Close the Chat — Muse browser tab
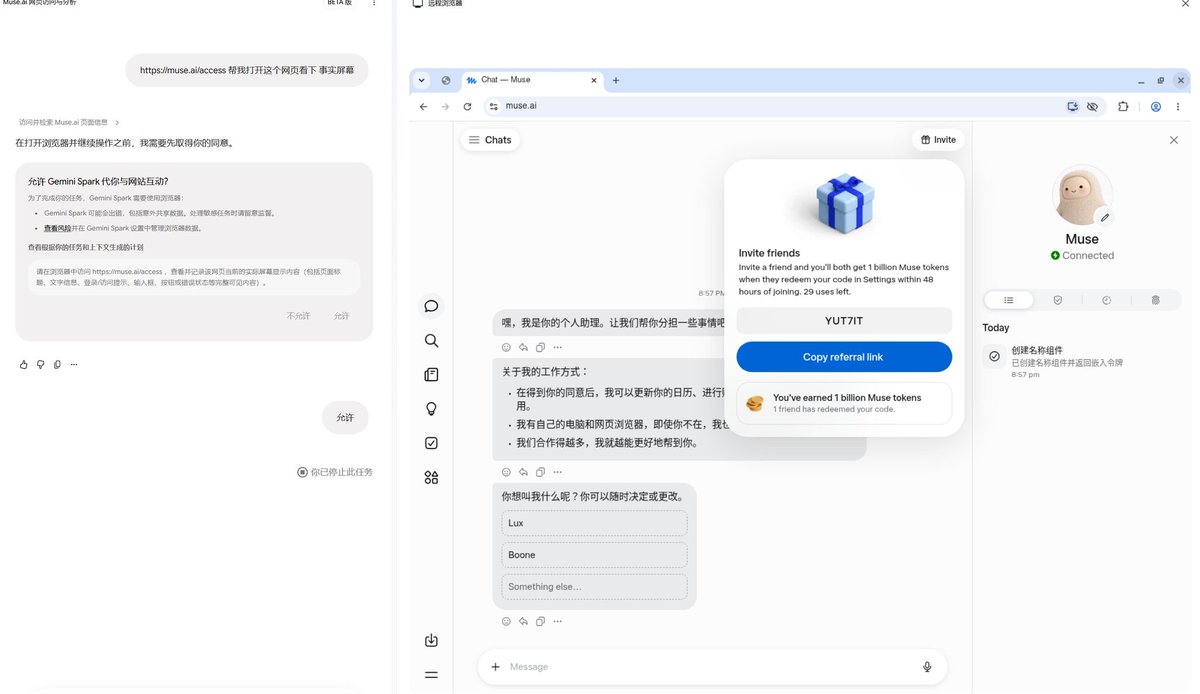 (x=593, y=80)
